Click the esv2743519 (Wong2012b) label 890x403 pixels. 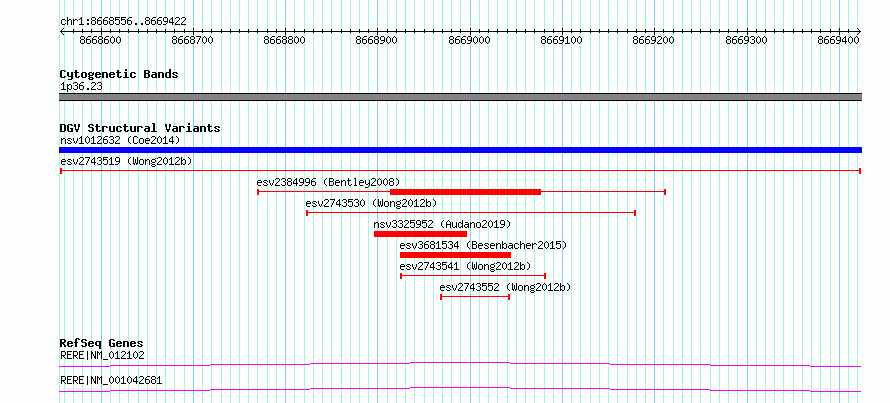[x=126, y=161]
